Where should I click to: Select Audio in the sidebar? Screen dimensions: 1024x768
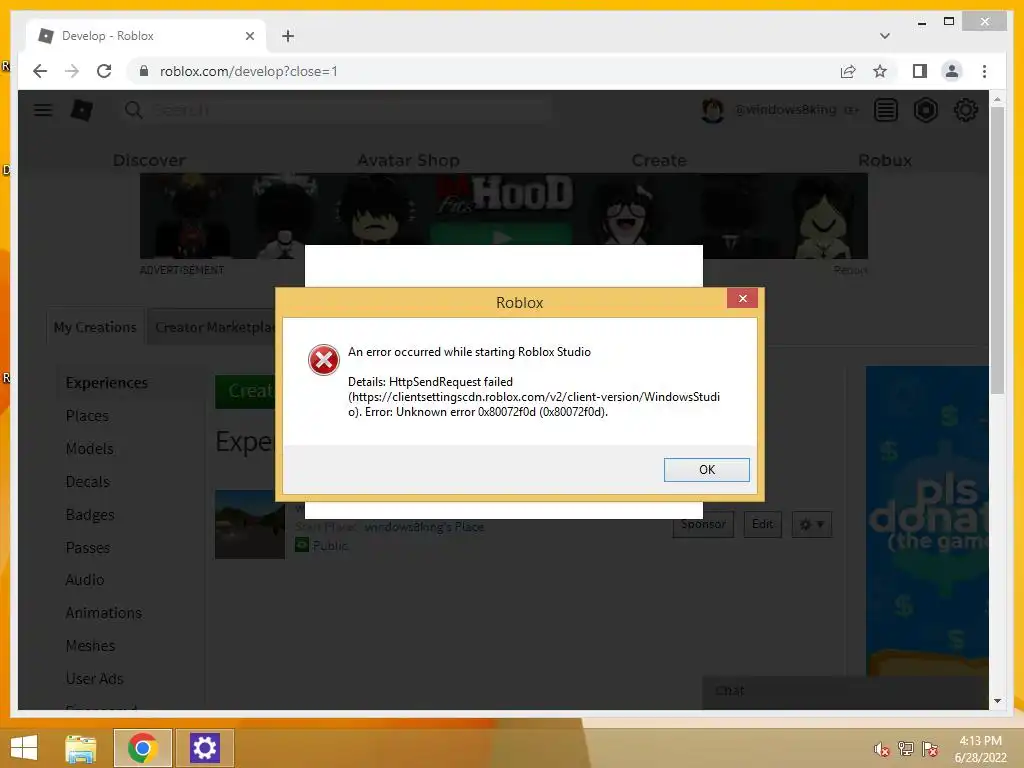(x=85, y=580)
